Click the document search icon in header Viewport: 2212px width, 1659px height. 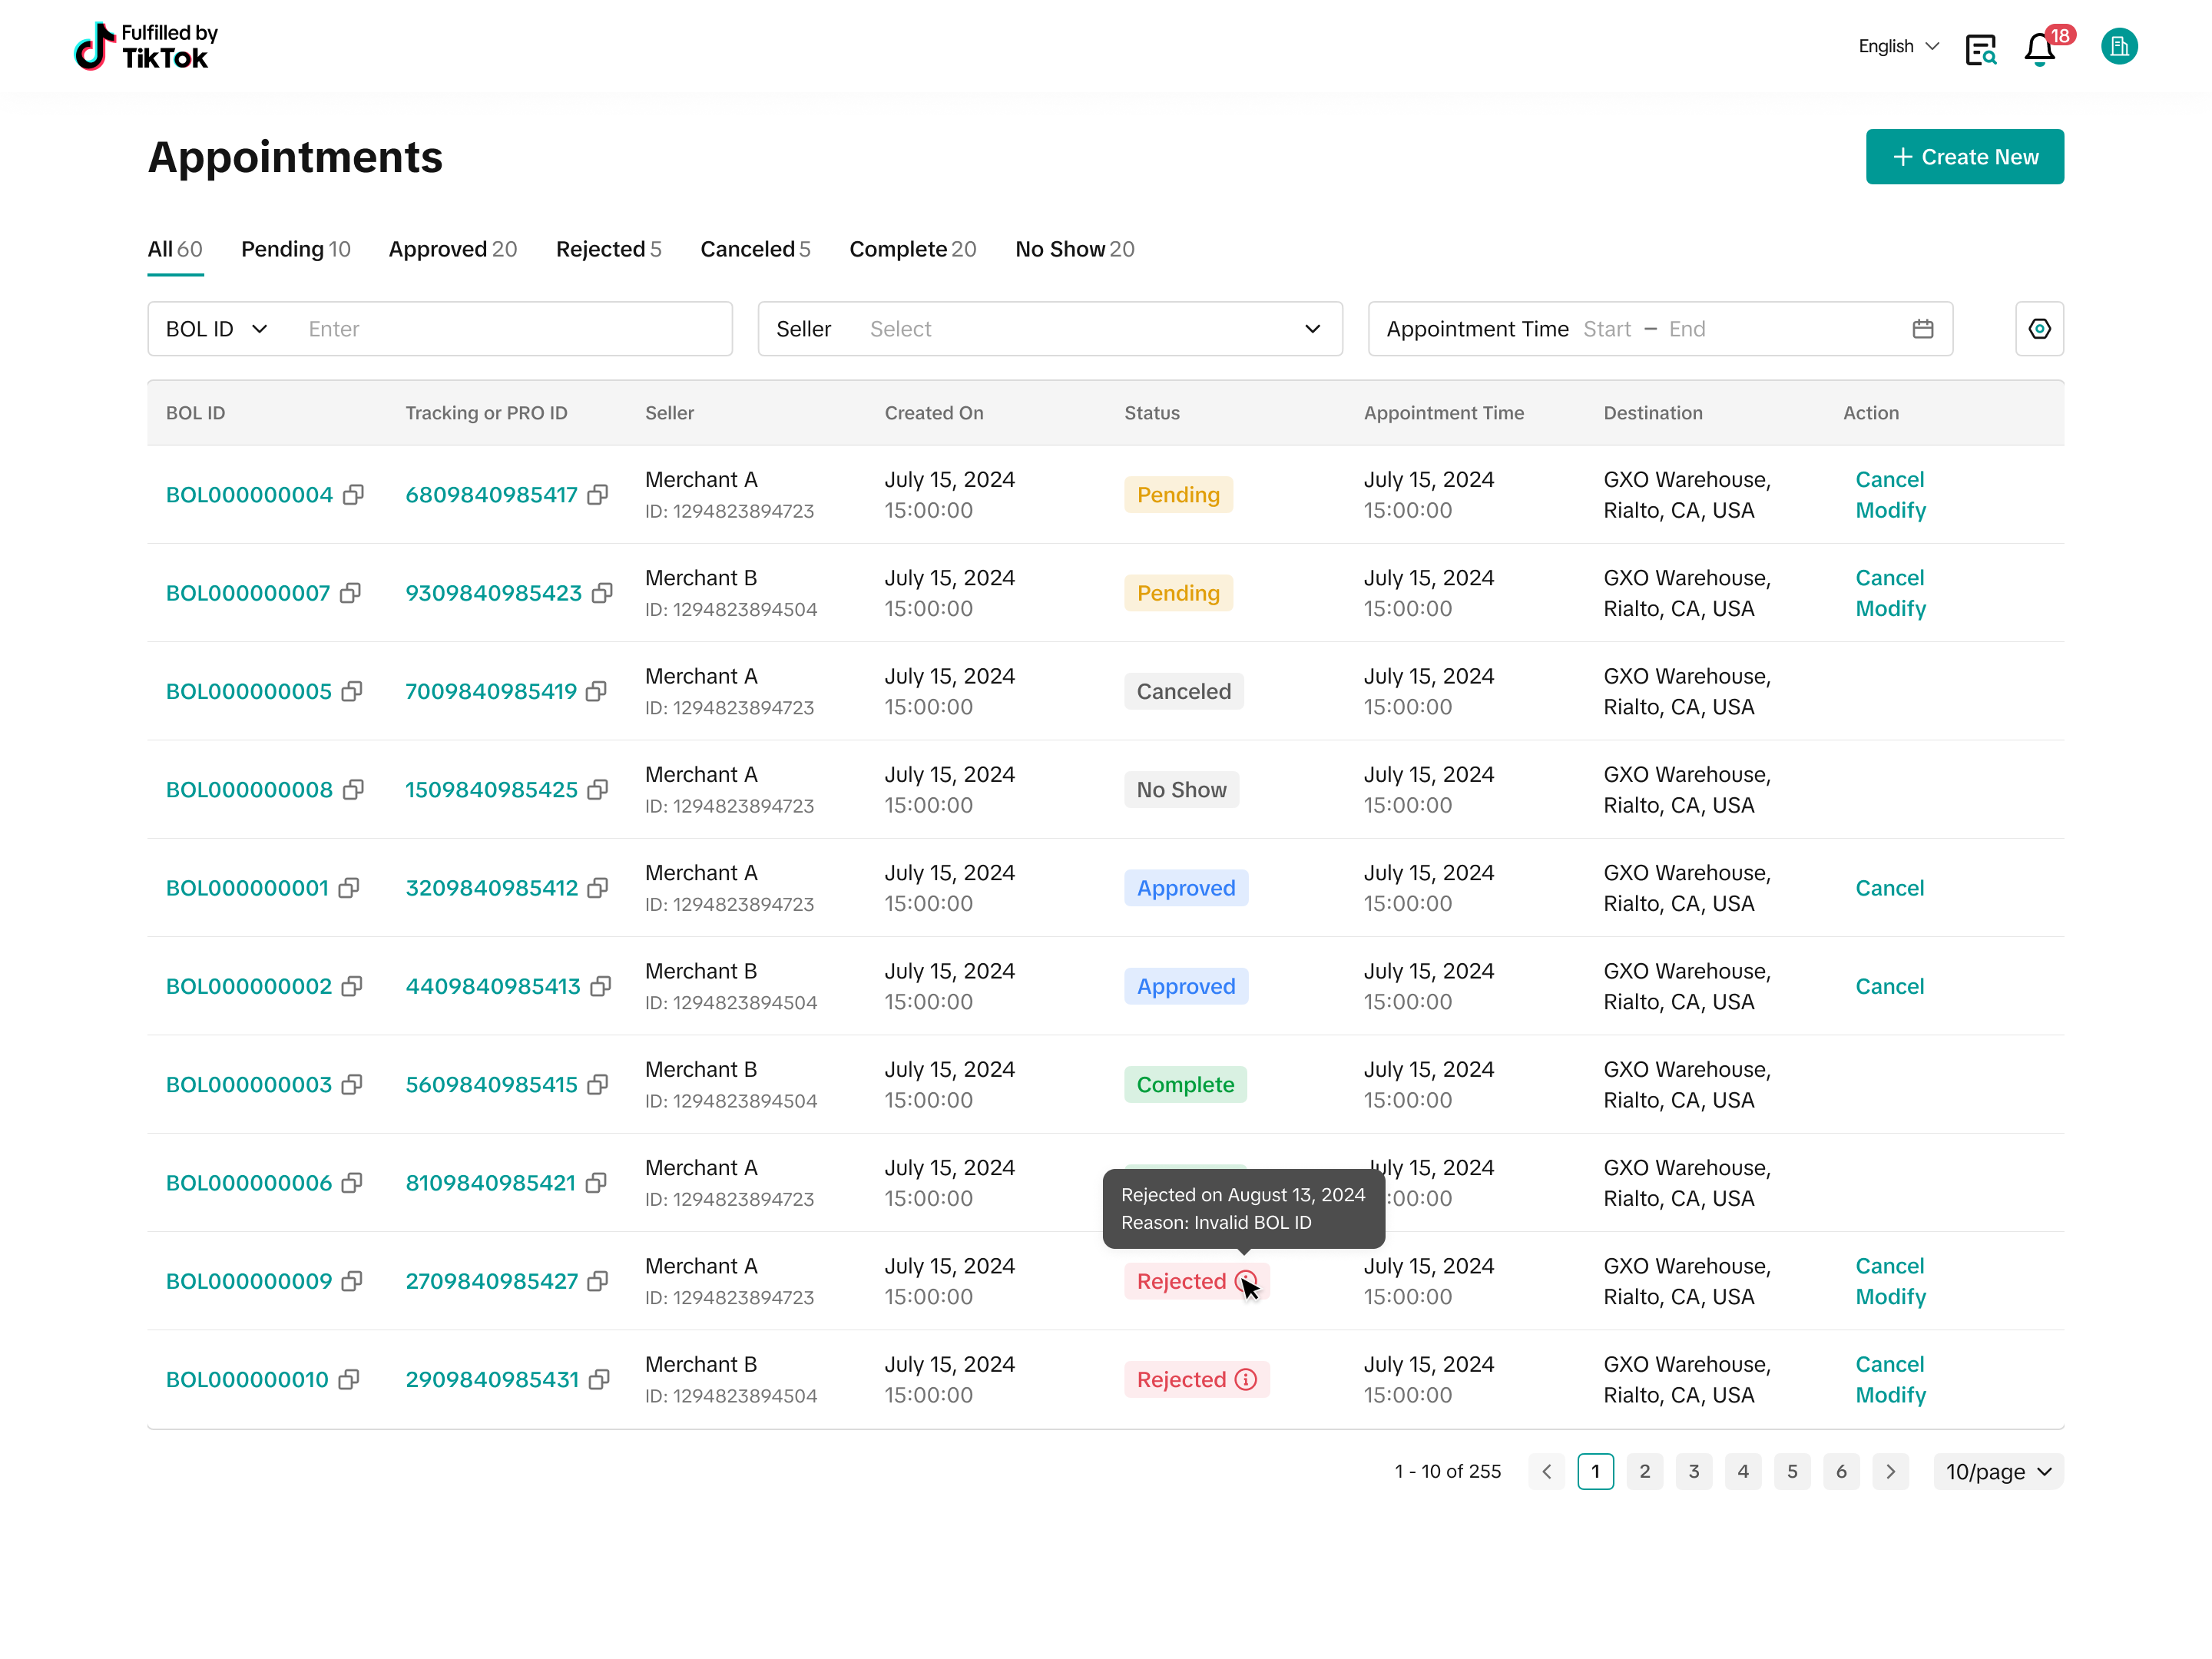click(x=1980, y=48)
